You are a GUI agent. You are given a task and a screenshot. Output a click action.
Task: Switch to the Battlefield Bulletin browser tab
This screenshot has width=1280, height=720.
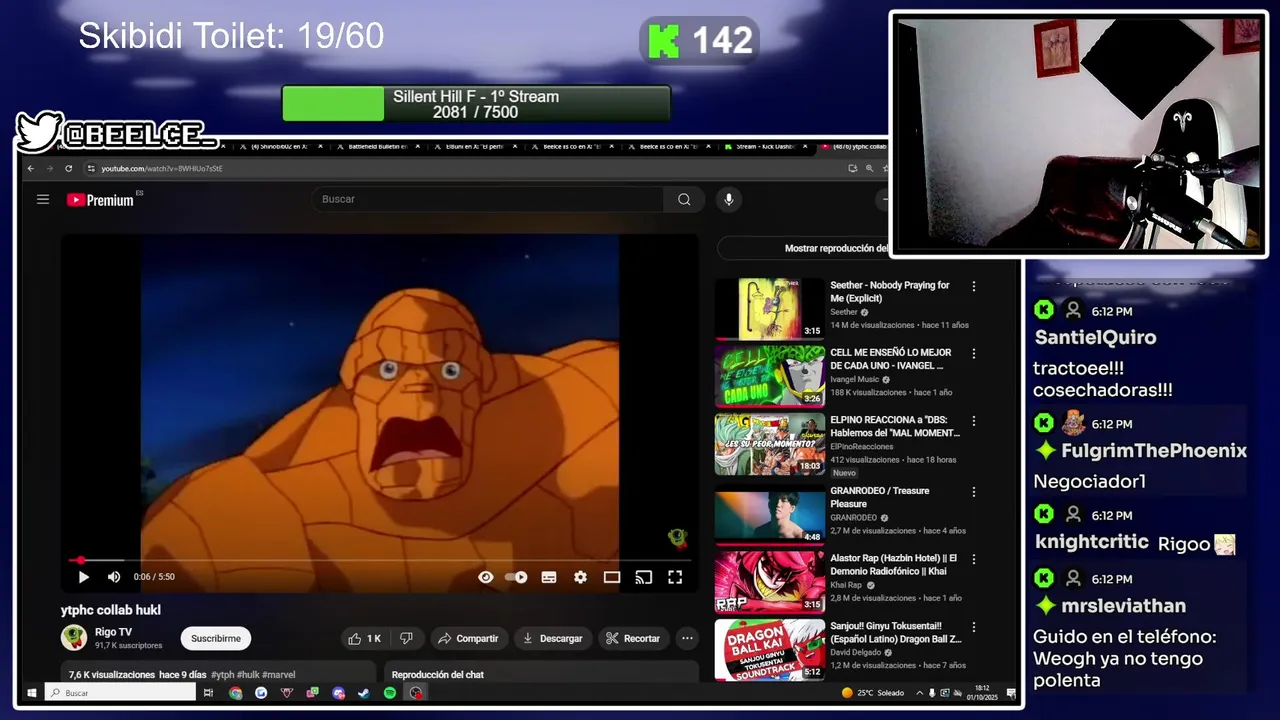pos(378,147)
